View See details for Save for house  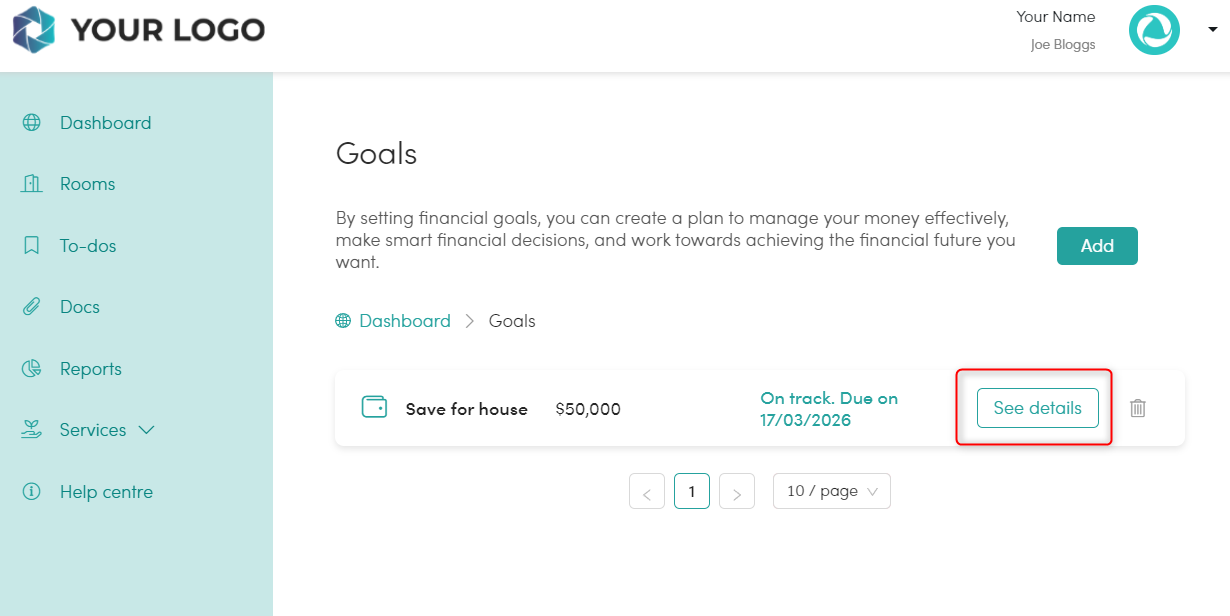[x=1038, y=408]
